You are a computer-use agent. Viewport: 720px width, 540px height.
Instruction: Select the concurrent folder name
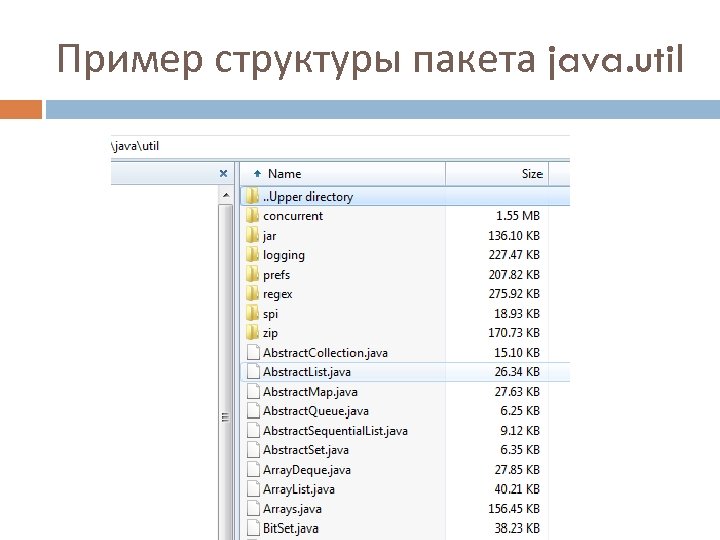pos(293,216)
